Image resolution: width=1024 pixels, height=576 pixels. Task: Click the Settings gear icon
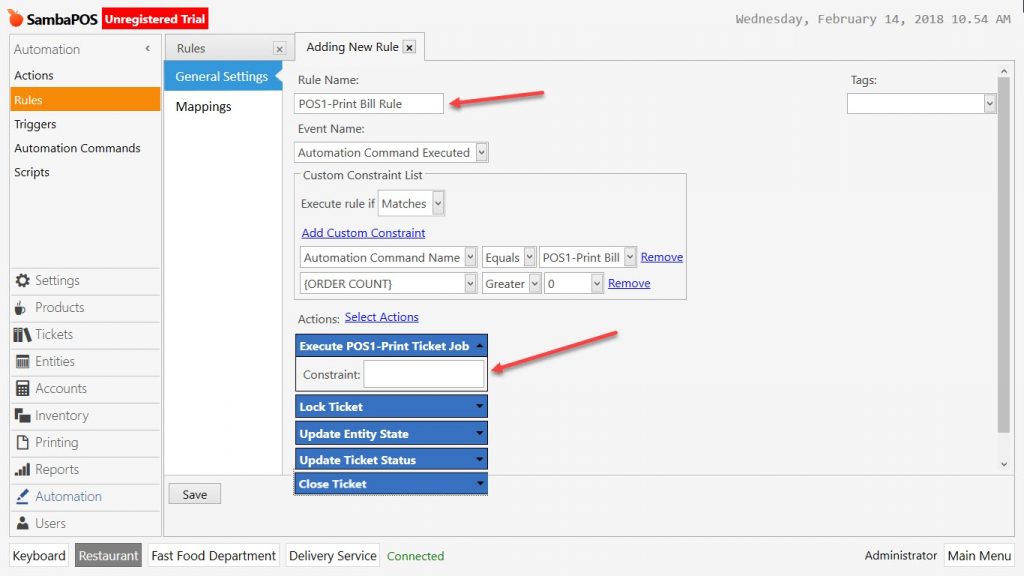[22, 280]
